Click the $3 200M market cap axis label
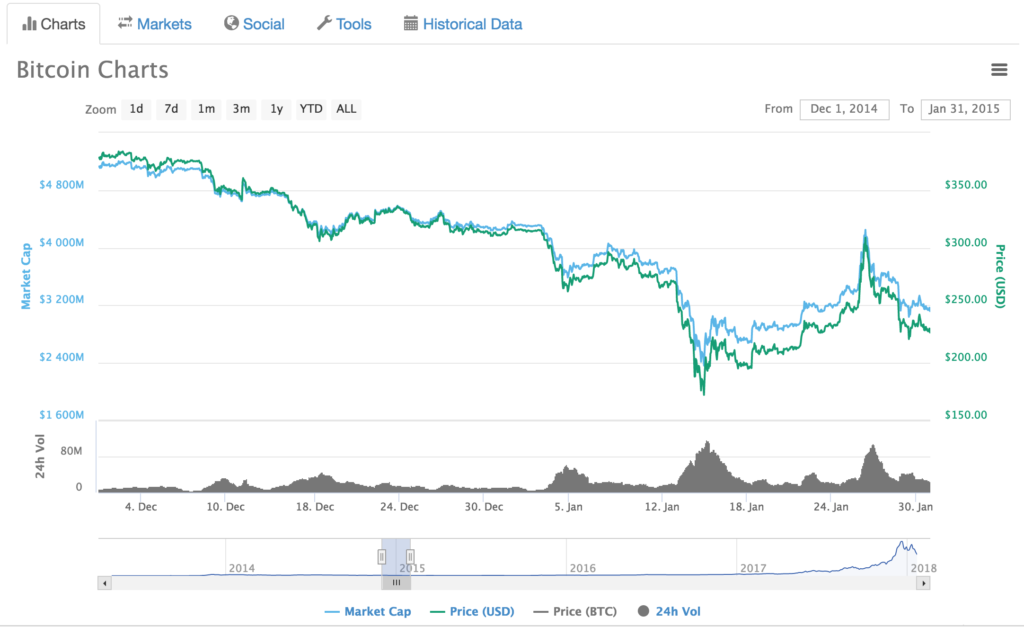 [61, 300]
